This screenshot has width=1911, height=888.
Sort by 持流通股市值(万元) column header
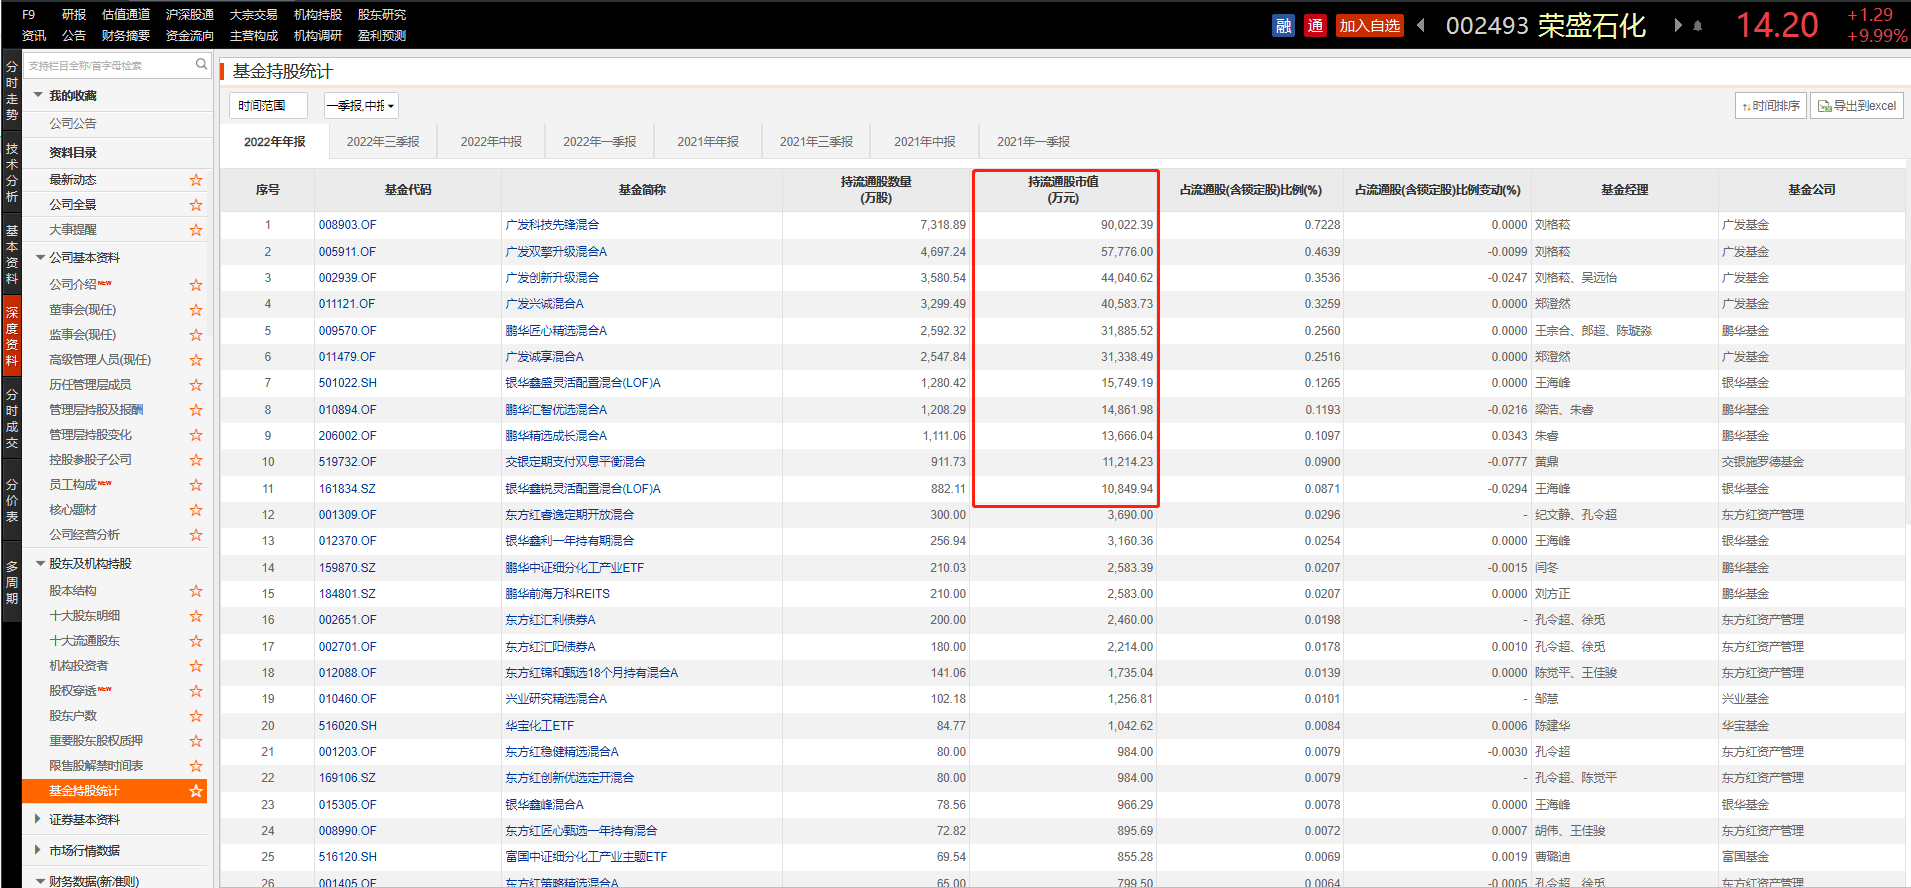point(1063,190)
